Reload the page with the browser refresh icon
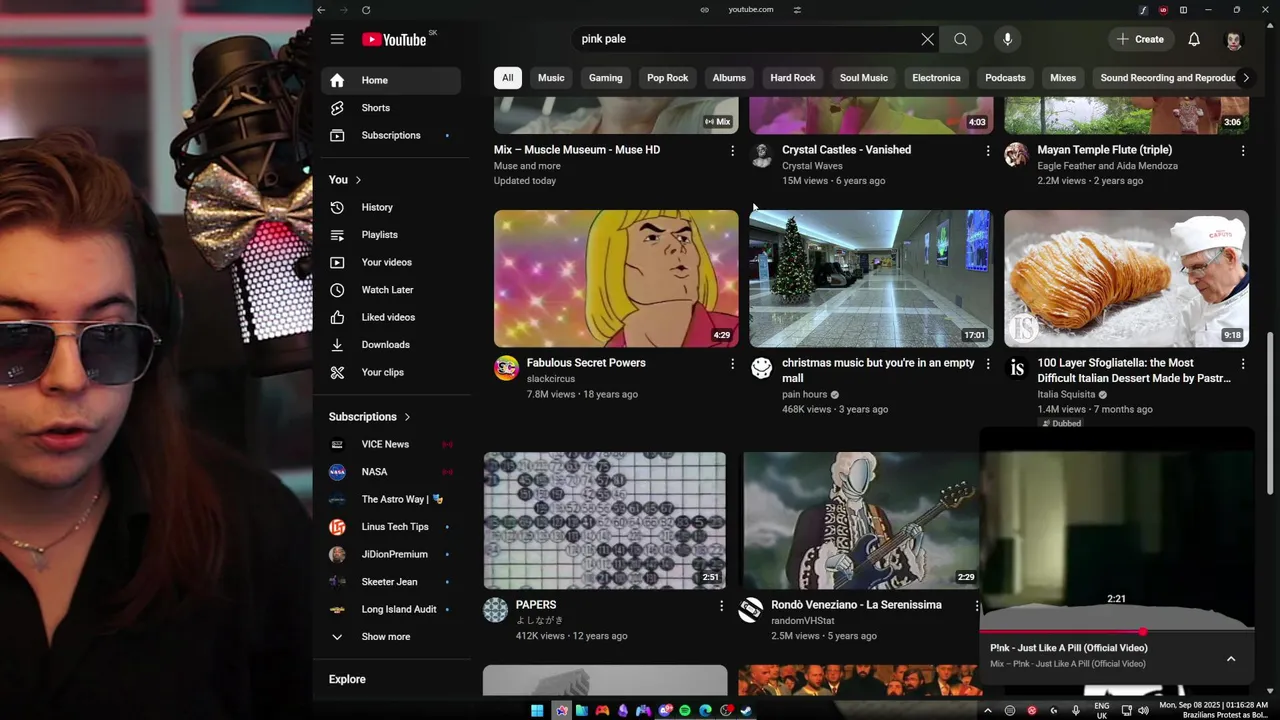 366,10
